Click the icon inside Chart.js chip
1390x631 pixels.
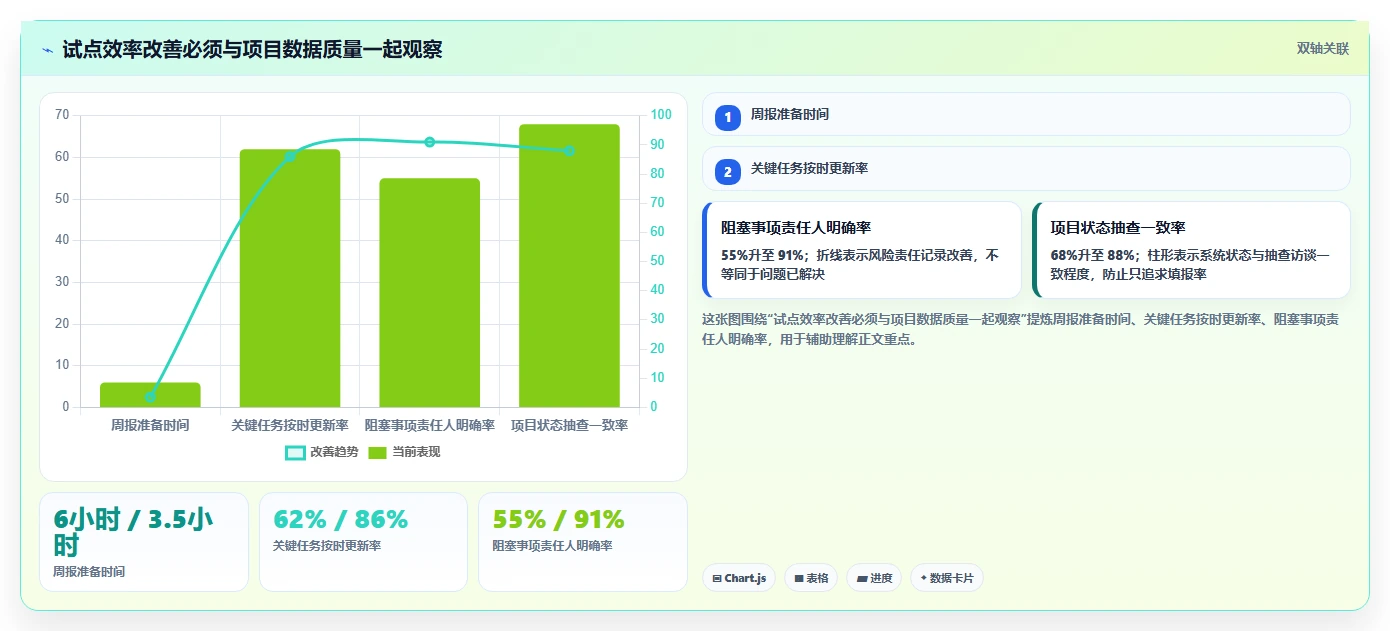pos(717,578)
